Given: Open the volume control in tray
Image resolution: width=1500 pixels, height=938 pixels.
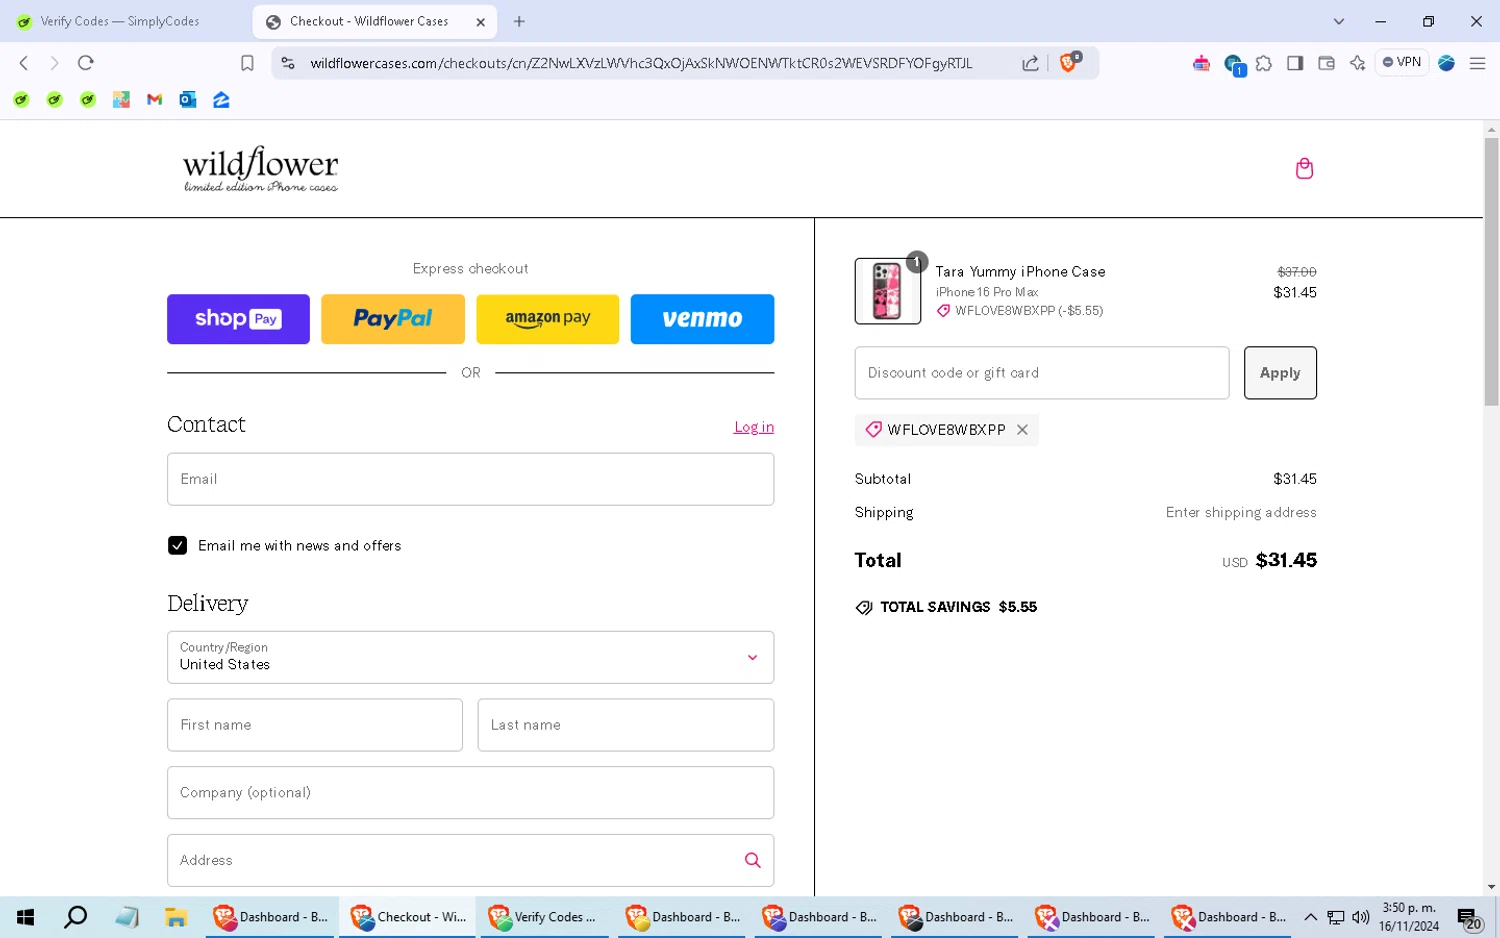Looking at the screenshot, I should (1361, 917).
